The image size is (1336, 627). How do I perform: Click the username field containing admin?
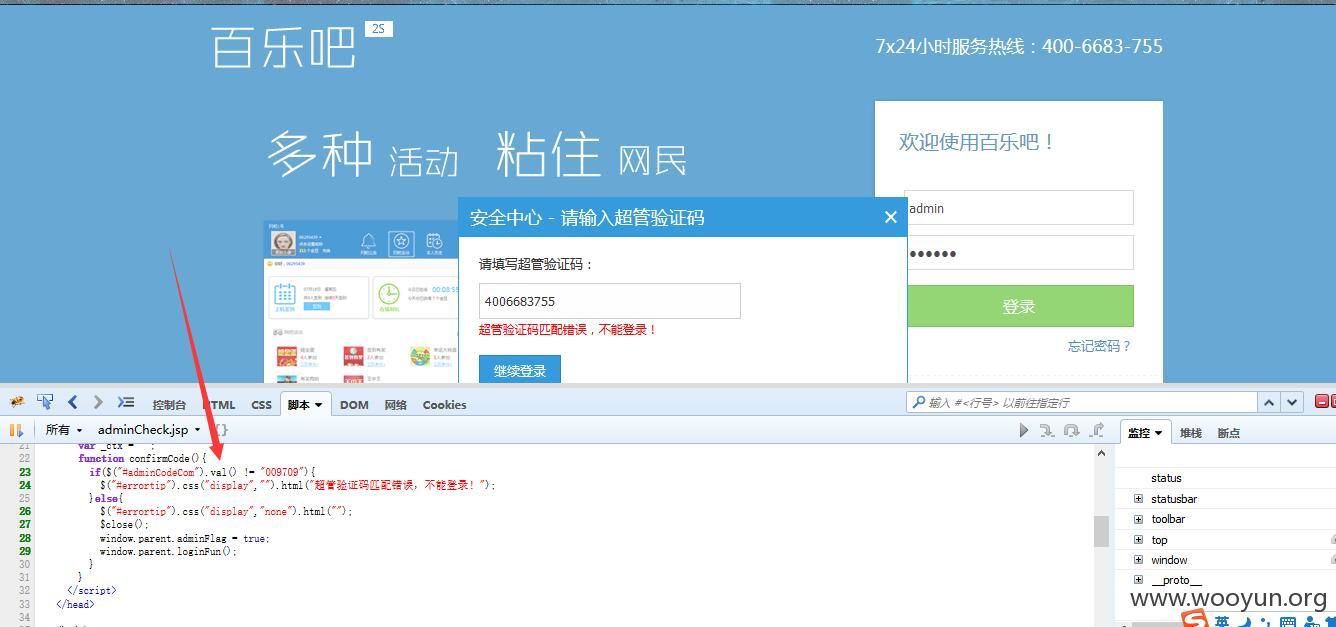(1019, 208)
